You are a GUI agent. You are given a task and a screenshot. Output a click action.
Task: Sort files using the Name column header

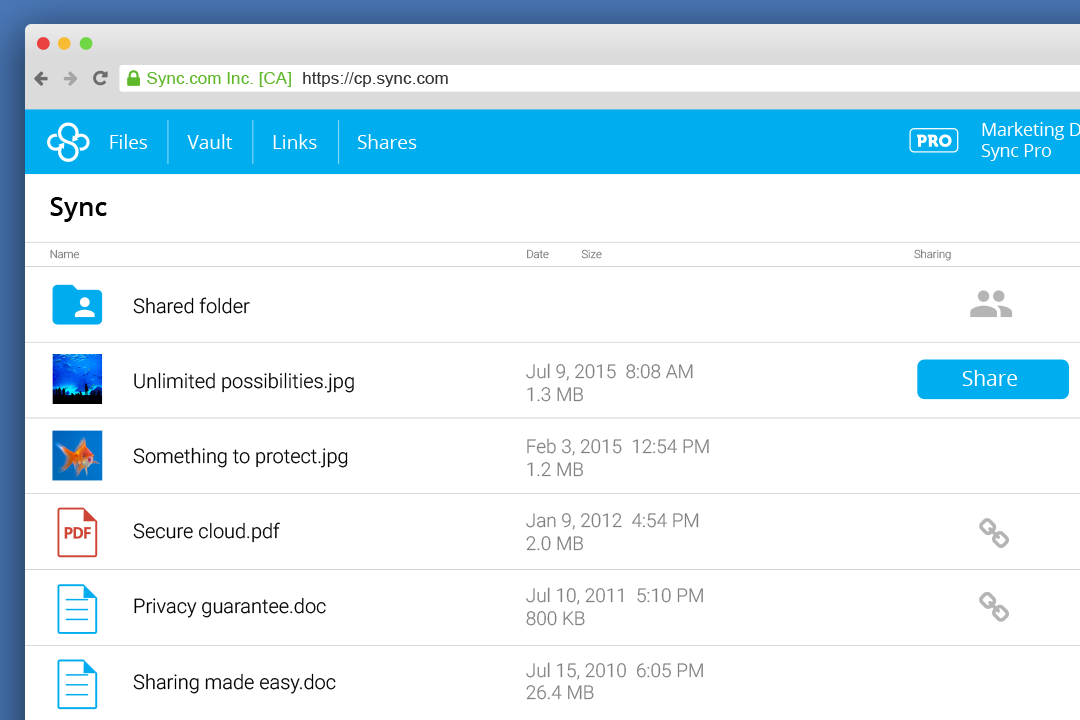[x=64, y=254]
